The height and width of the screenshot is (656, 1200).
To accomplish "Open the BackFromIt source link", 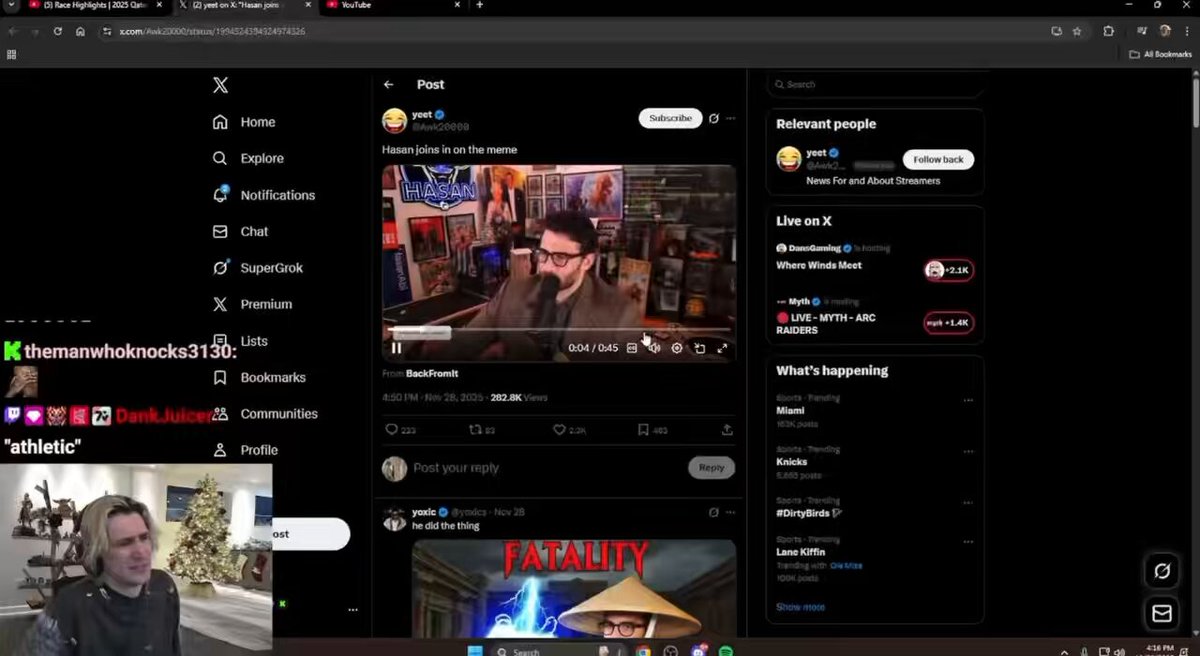I will (432, 374).
